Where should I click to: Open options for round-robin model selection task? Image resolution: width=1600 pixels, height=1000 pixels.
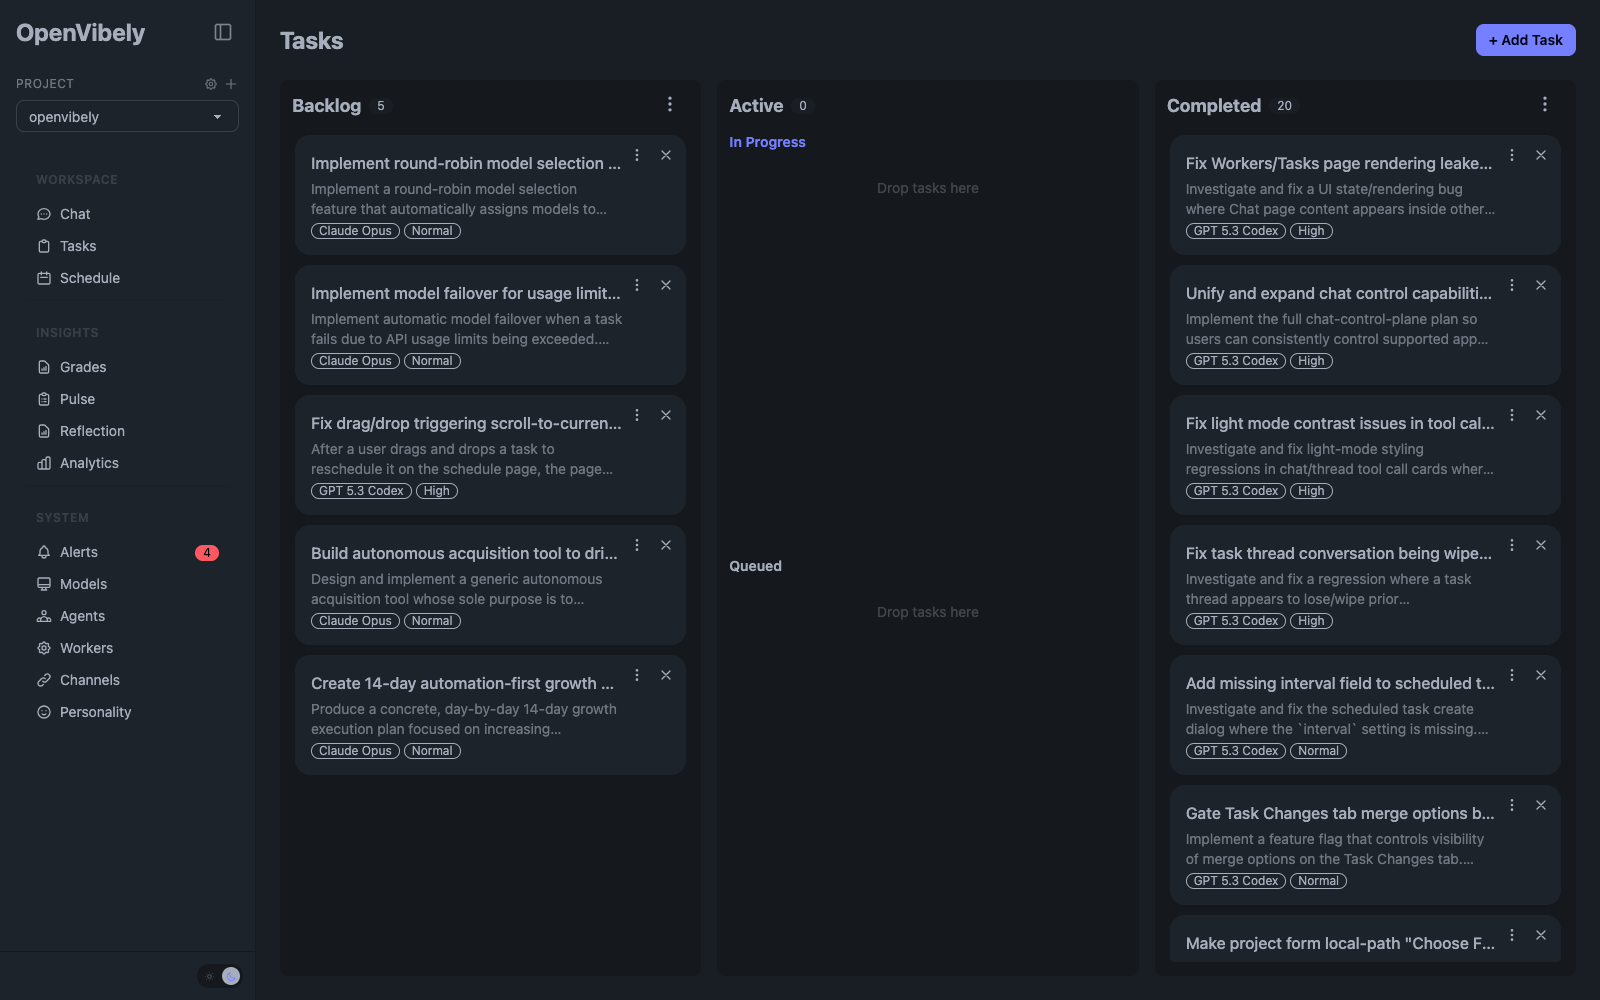[x=637, y=155]
